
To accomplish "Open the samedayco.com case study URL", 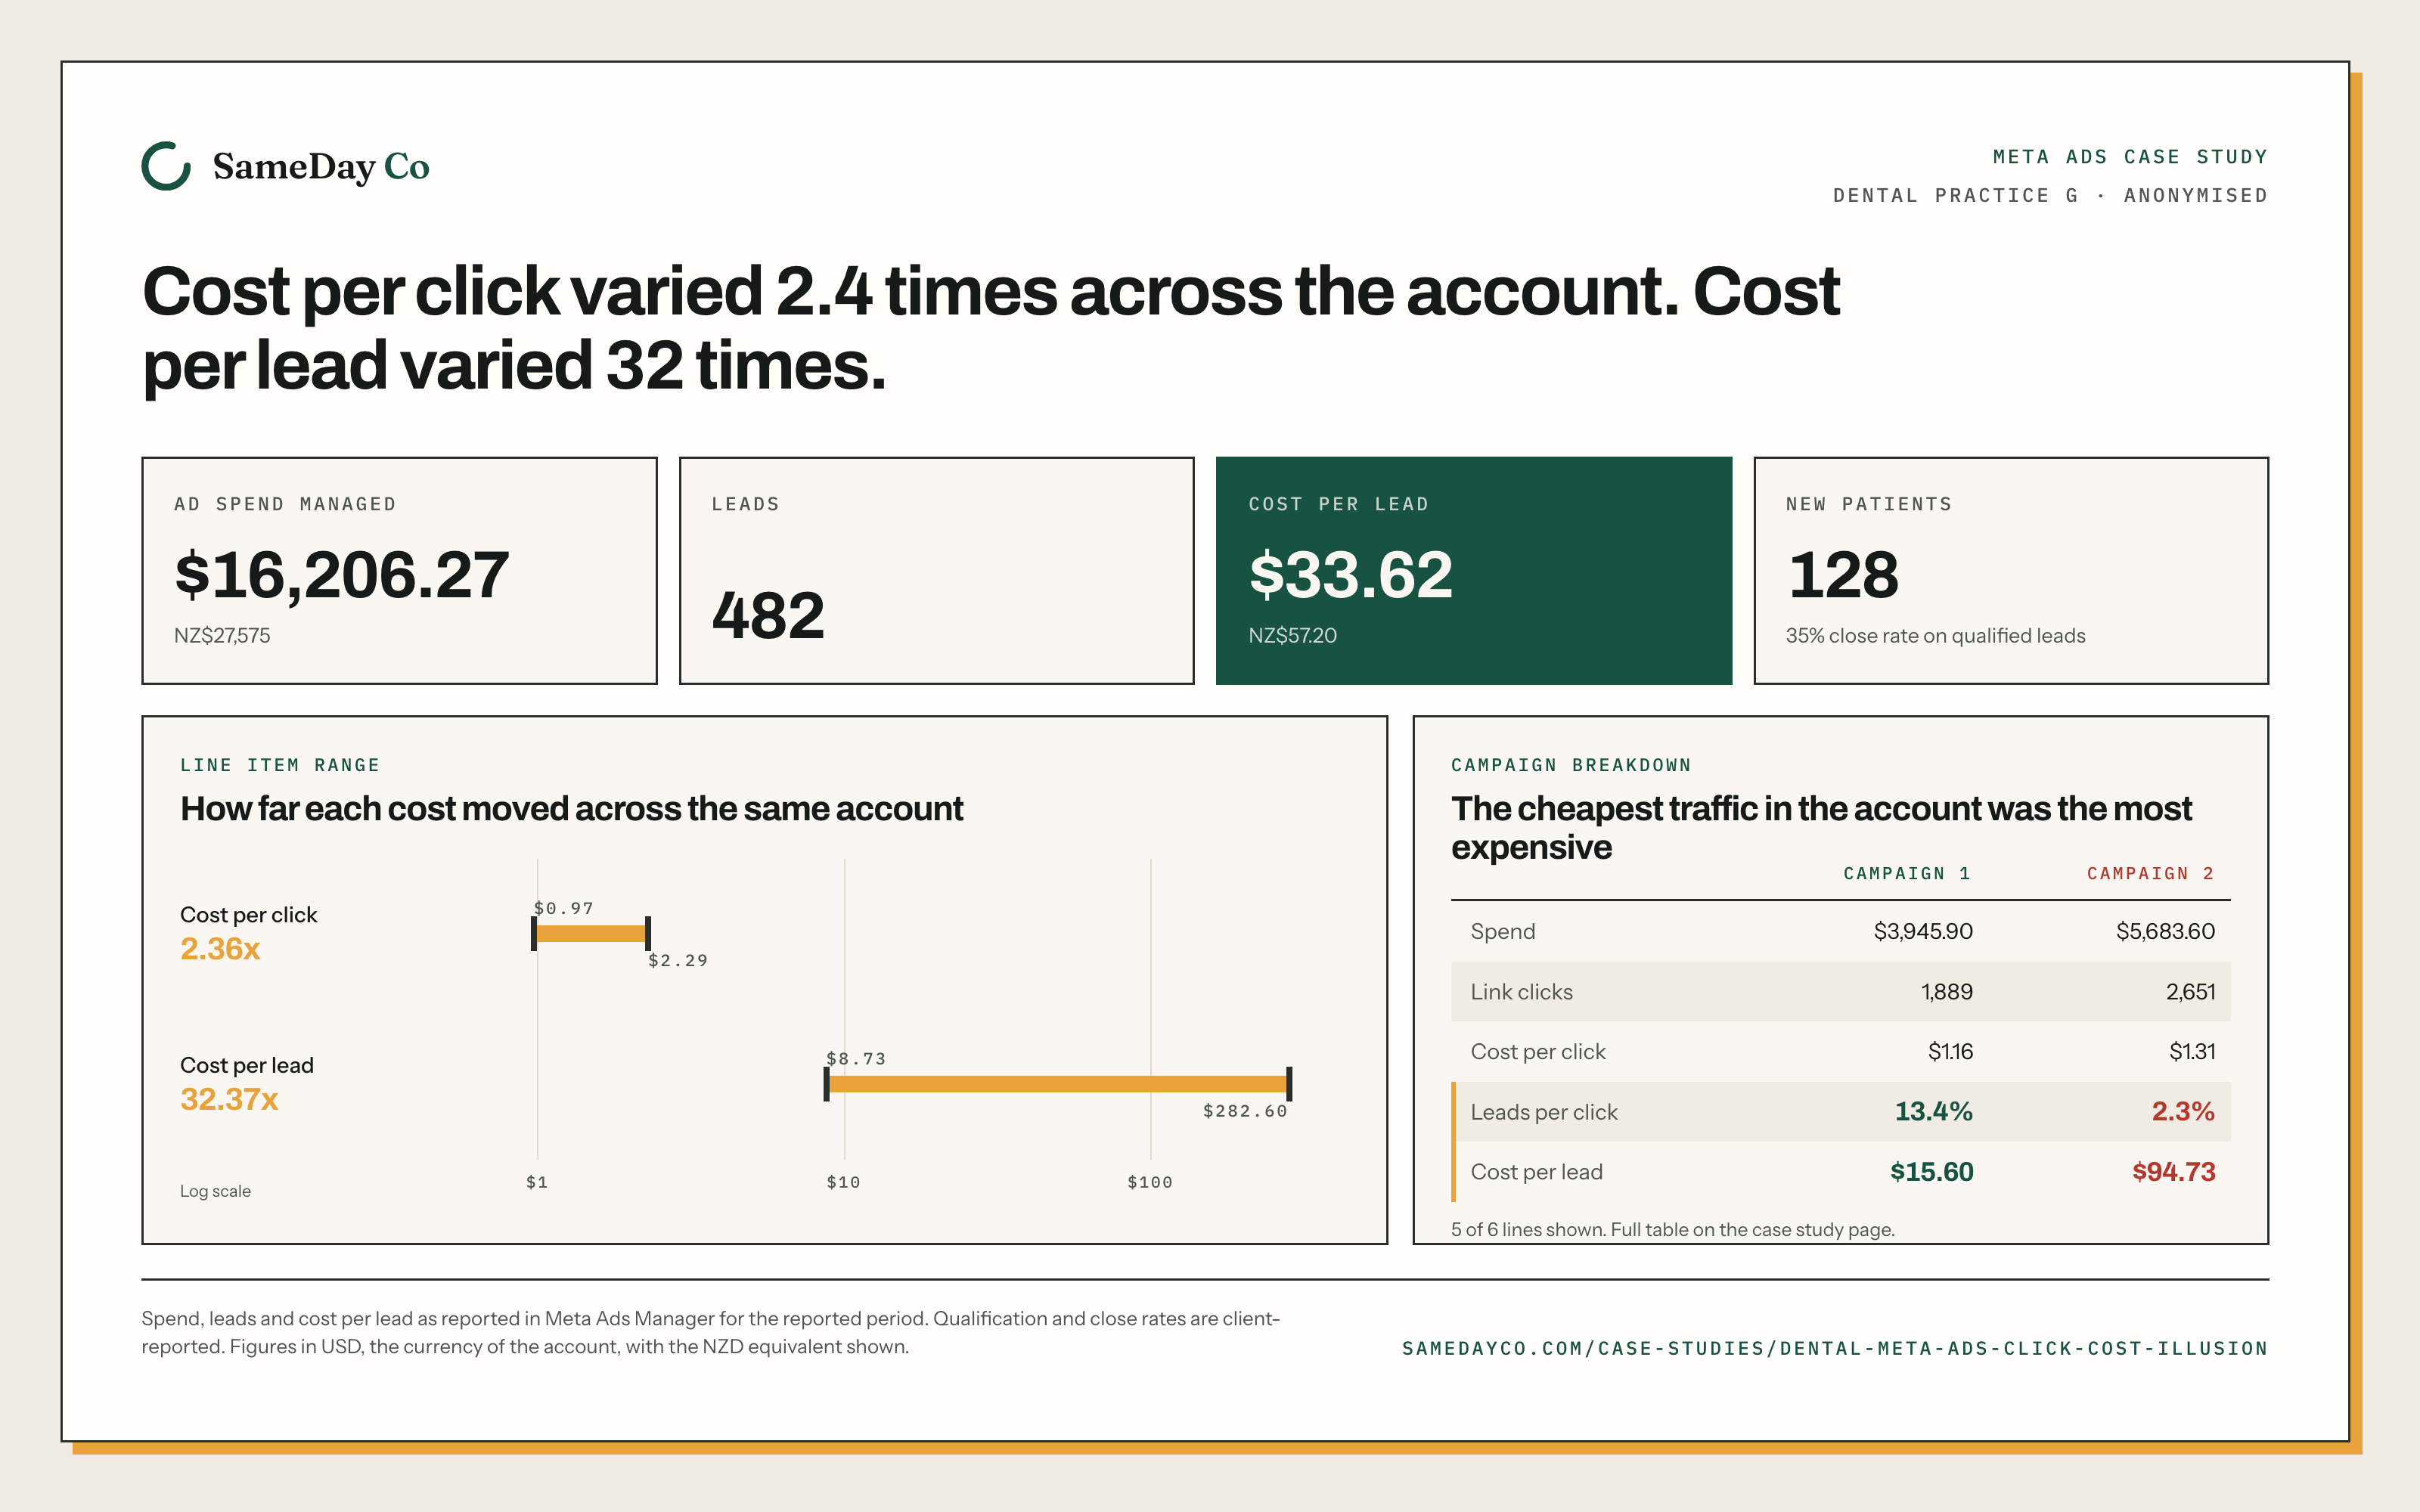I will (x=1834, y=1348).
